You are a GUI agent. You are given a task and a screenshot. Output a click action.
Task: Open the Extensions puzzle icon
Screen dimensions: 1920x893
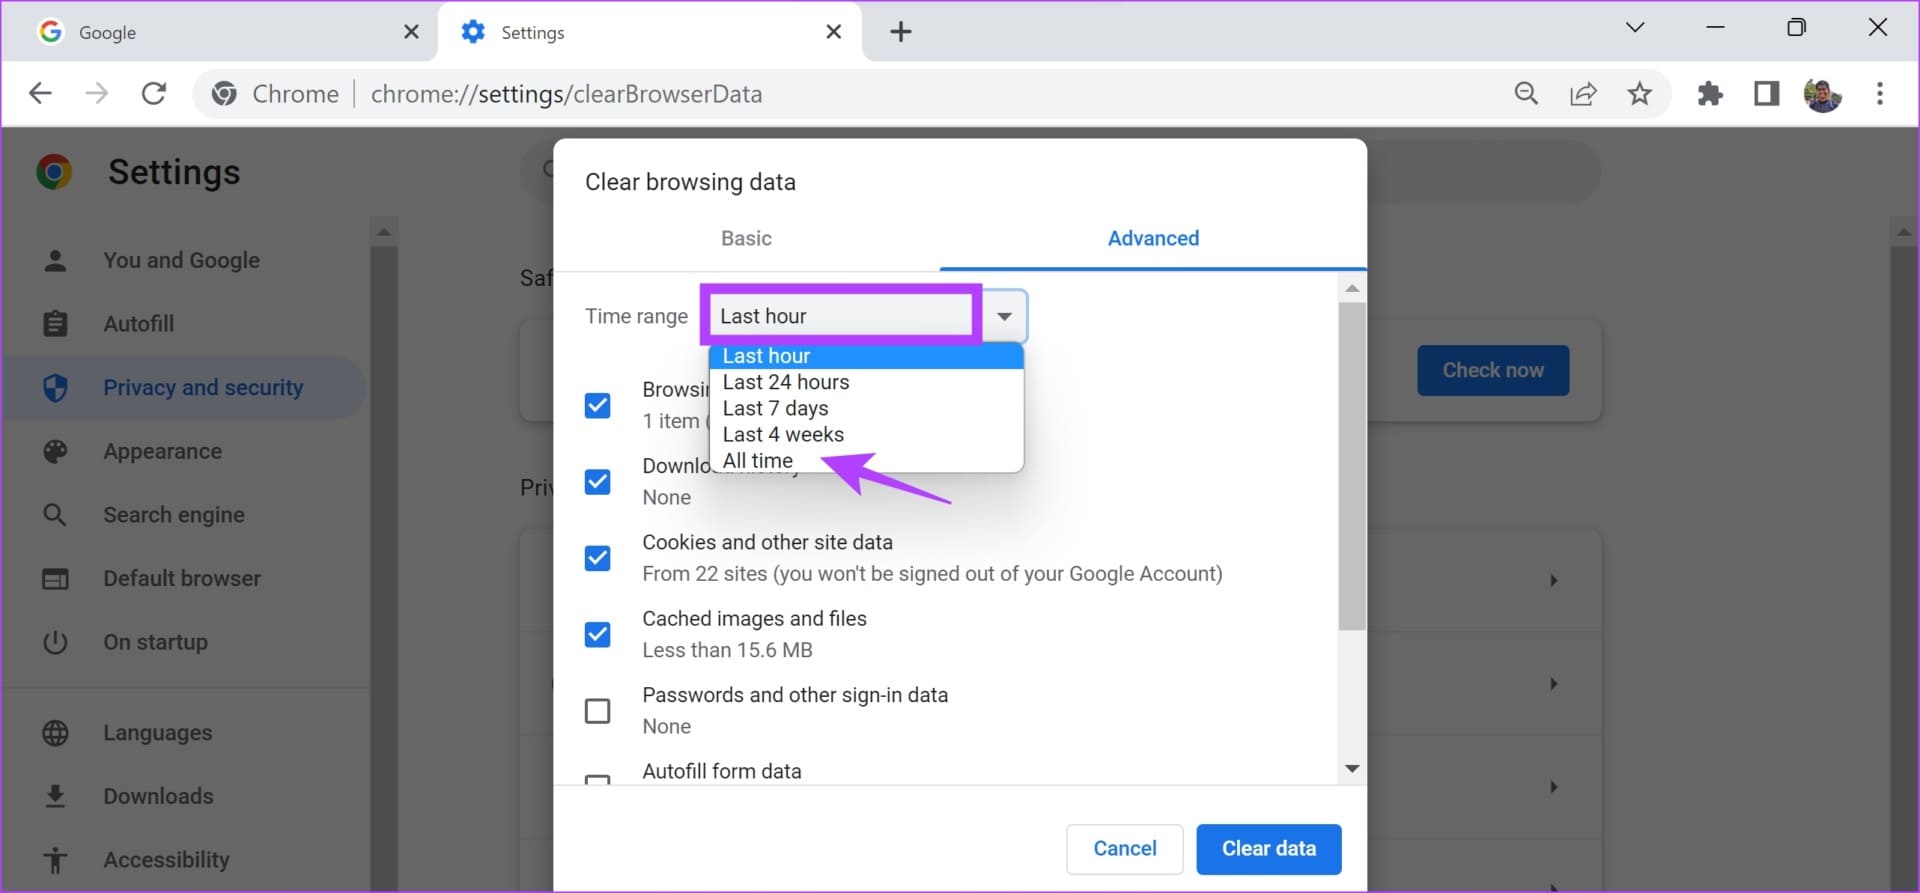pos(1710,94)
